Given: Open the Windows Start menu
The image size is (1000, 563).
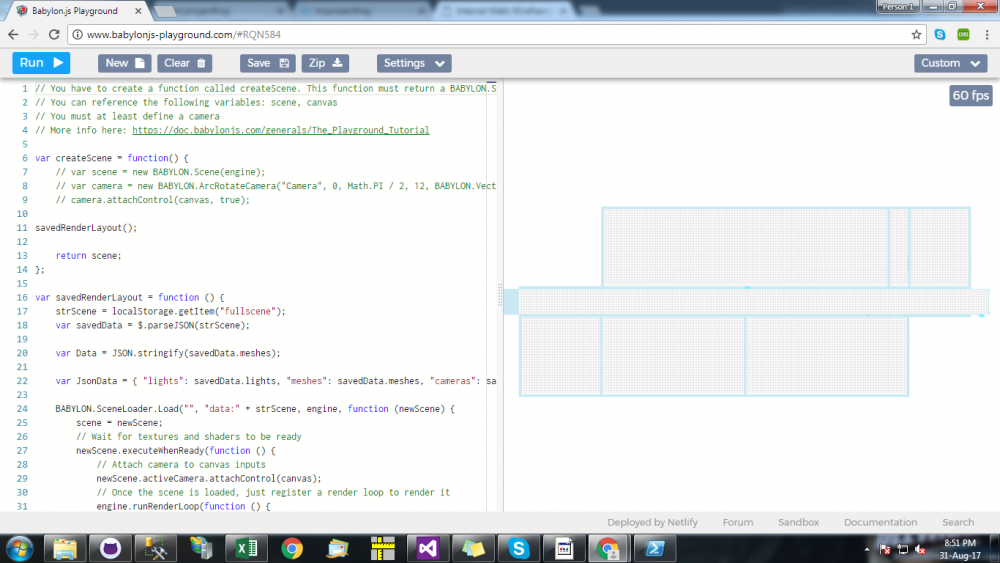Looking at the screenshot, I should click(19, 548).
